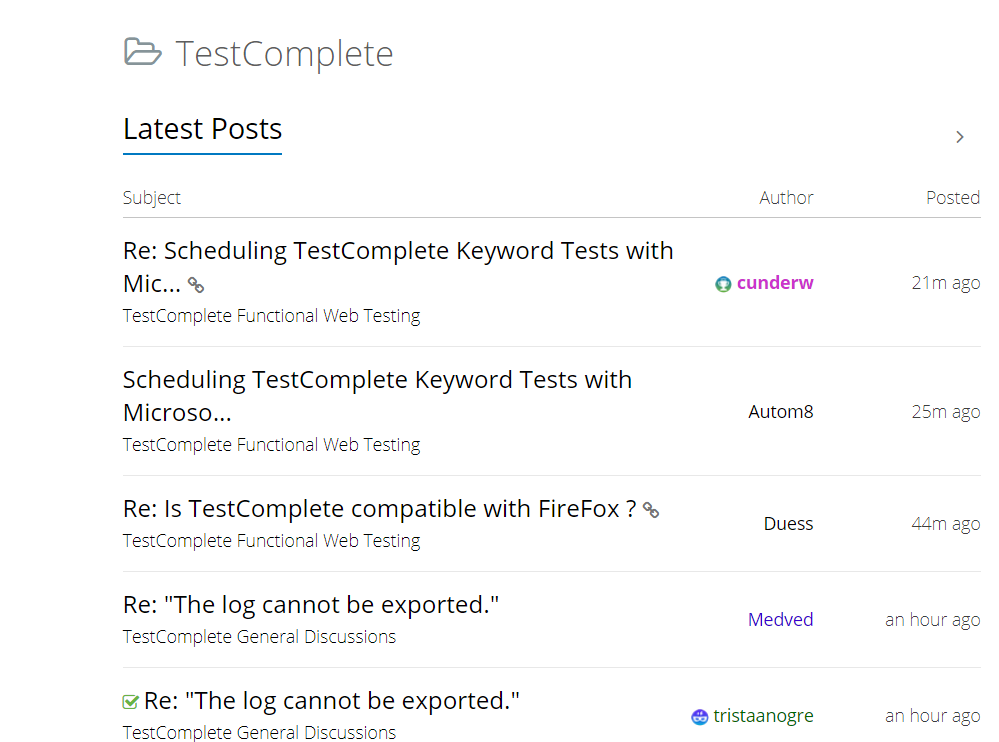View author Duess's profile
999x742 pixels.
point(788,523)
